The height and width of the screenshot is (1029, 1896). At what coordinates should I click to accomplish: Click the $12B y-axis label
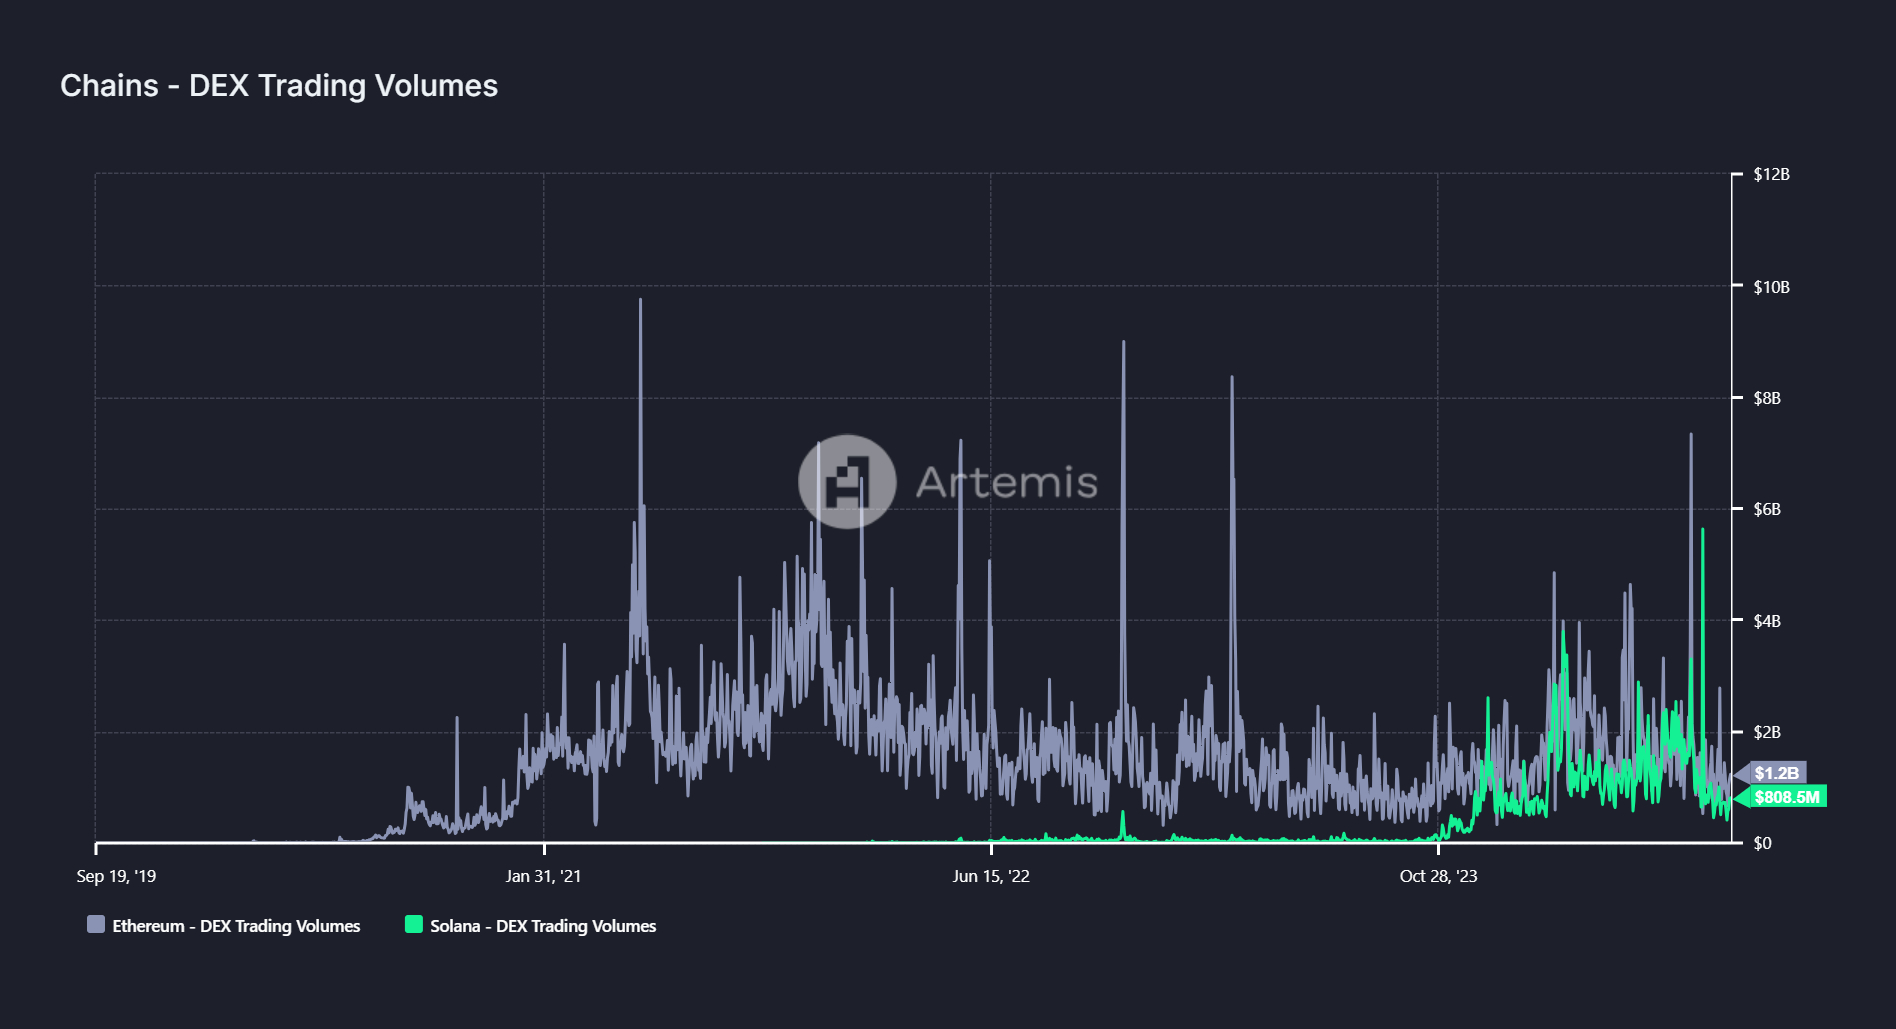pyautogui.click(x=1771, y=174)
